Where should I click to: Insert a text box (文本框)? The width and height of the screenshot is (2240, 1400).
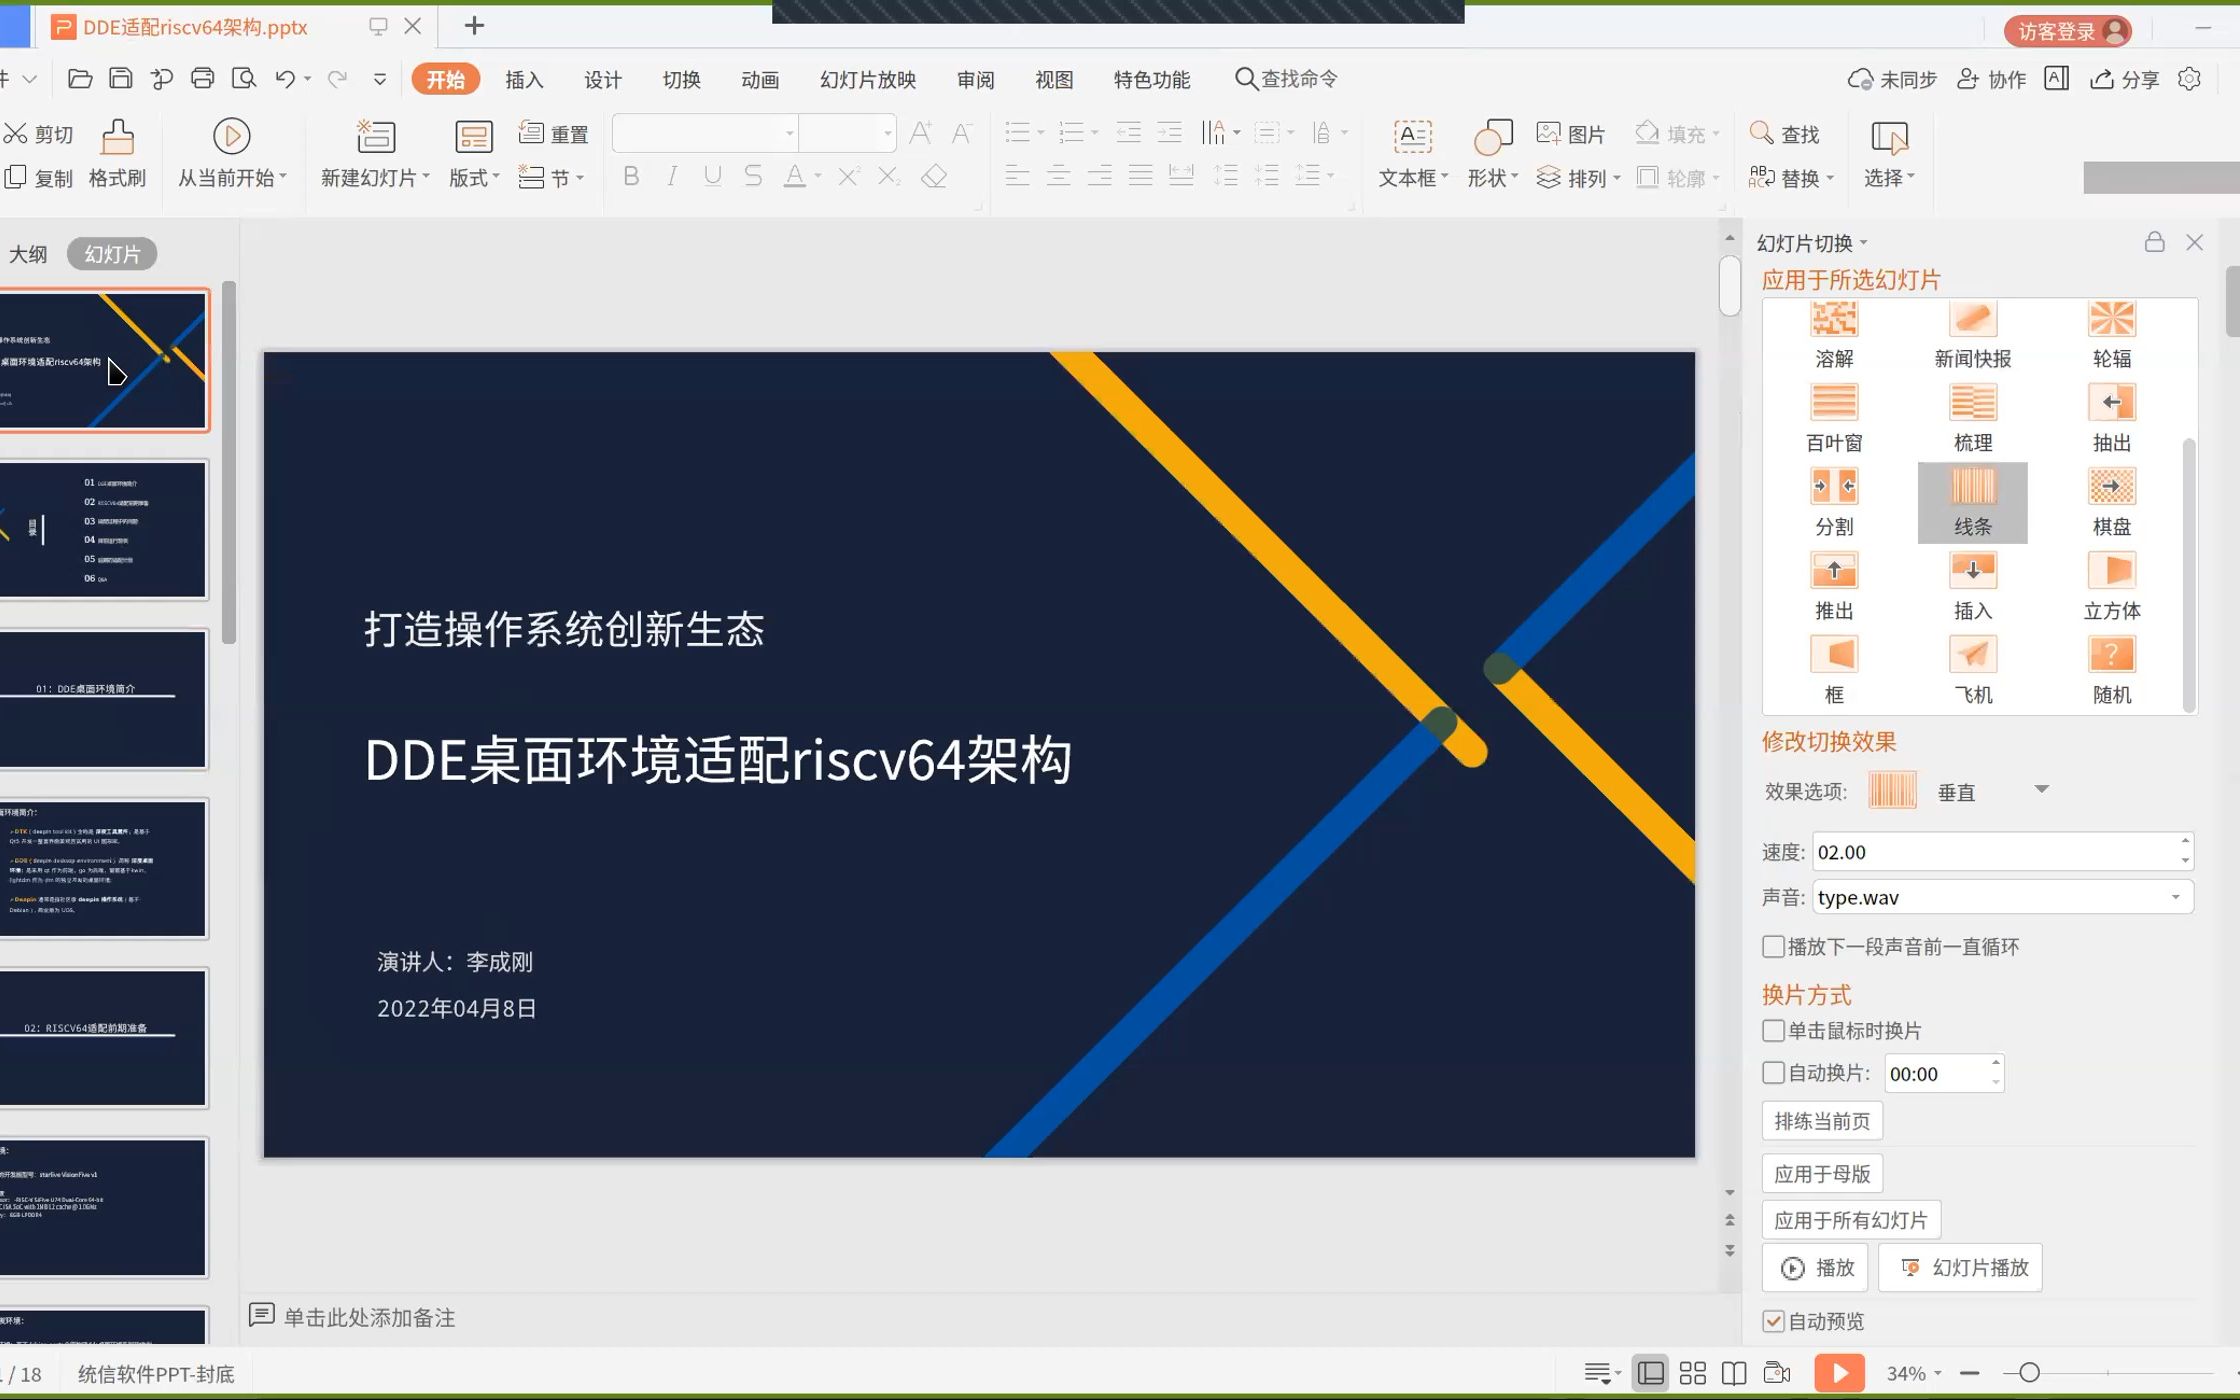coord(1412,154)
